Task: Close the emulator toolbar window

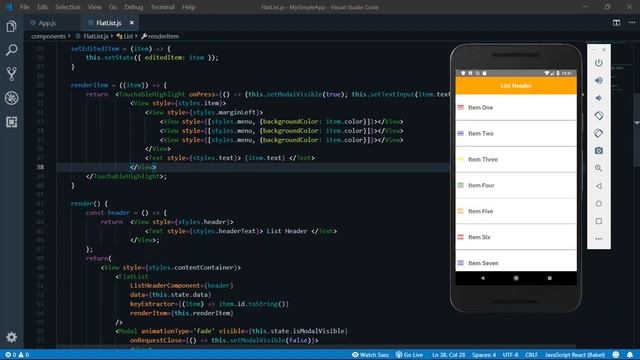Action: [x=604, y=49]
